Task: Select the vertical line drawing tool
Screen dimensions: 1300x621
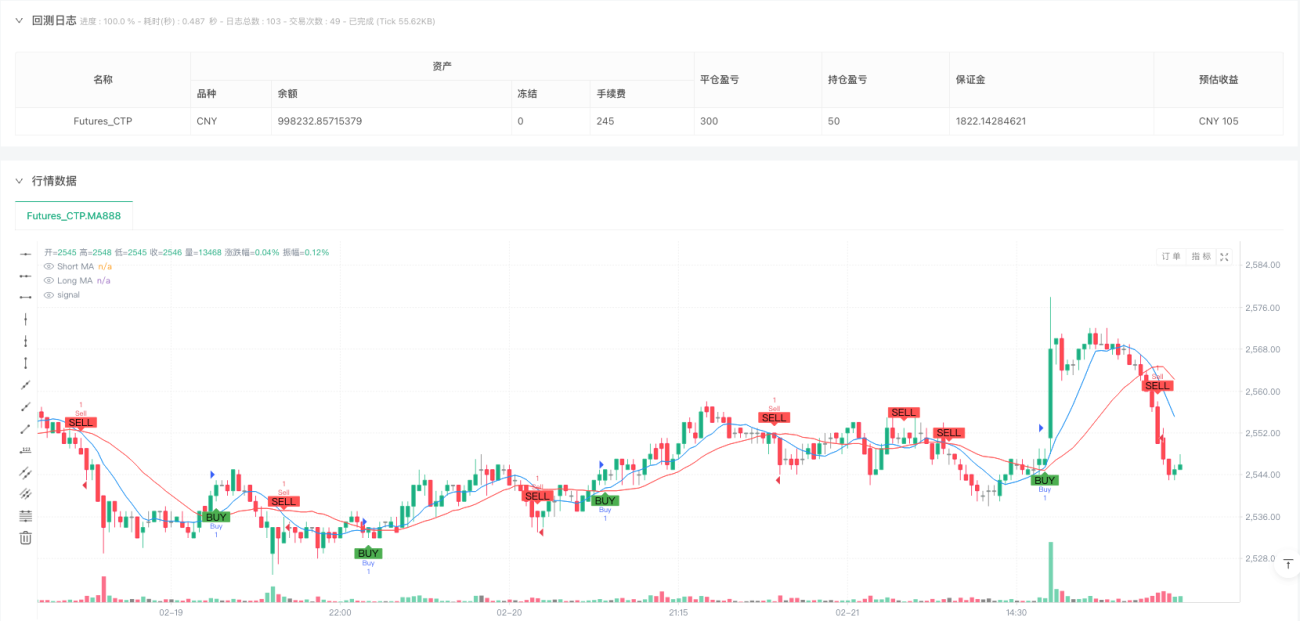Action: tap(26, 320)
